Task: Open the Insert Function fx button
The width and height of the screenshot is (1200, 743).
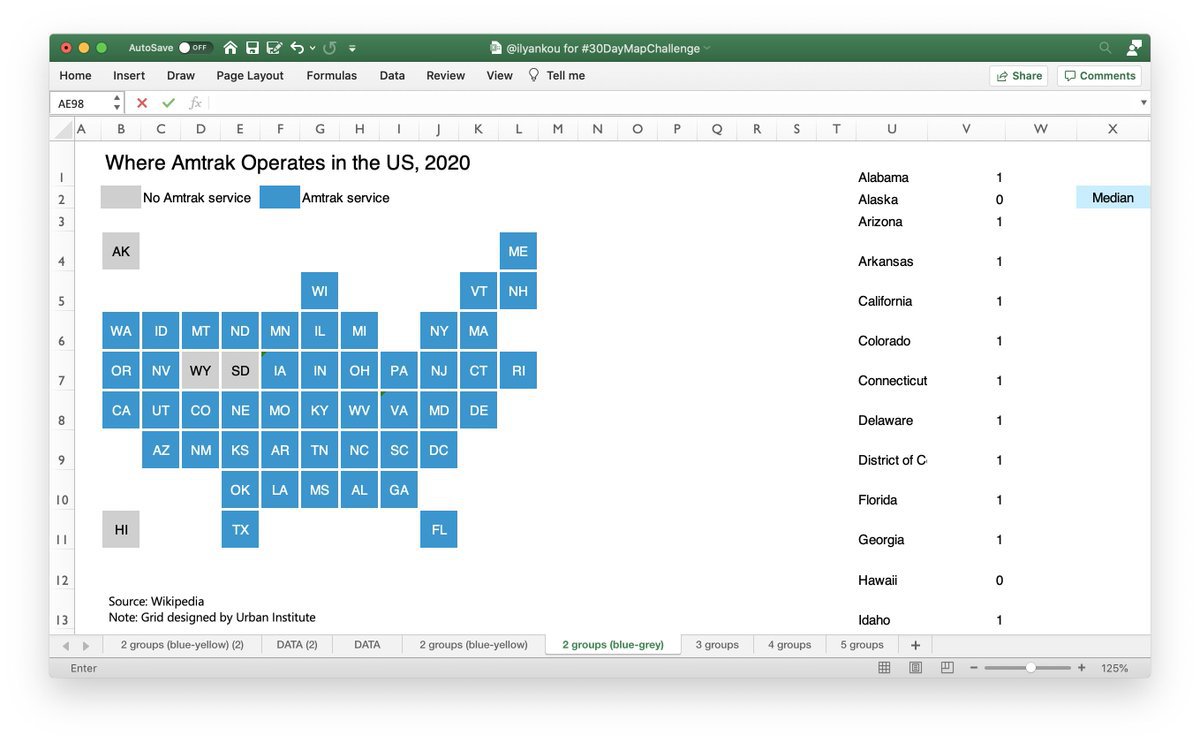Action: (196, 103)
